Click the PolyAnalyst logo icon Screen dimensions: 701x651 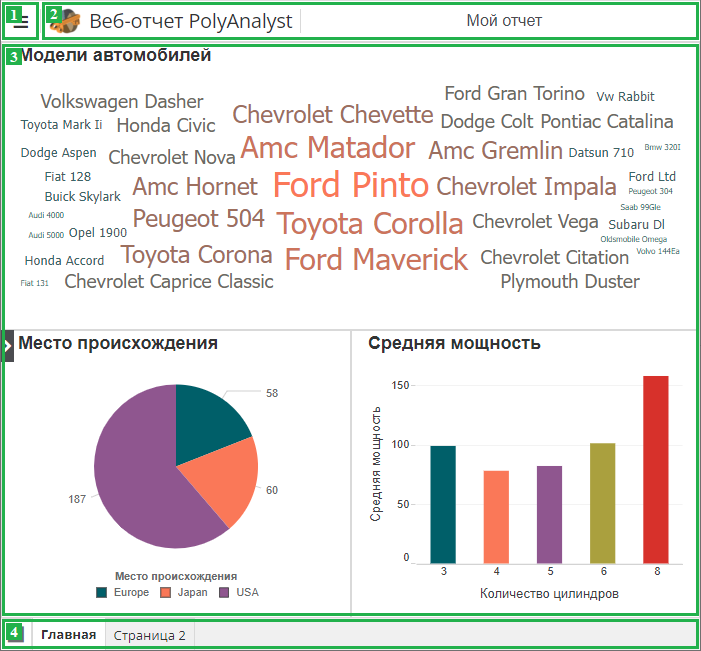[65, 21]
